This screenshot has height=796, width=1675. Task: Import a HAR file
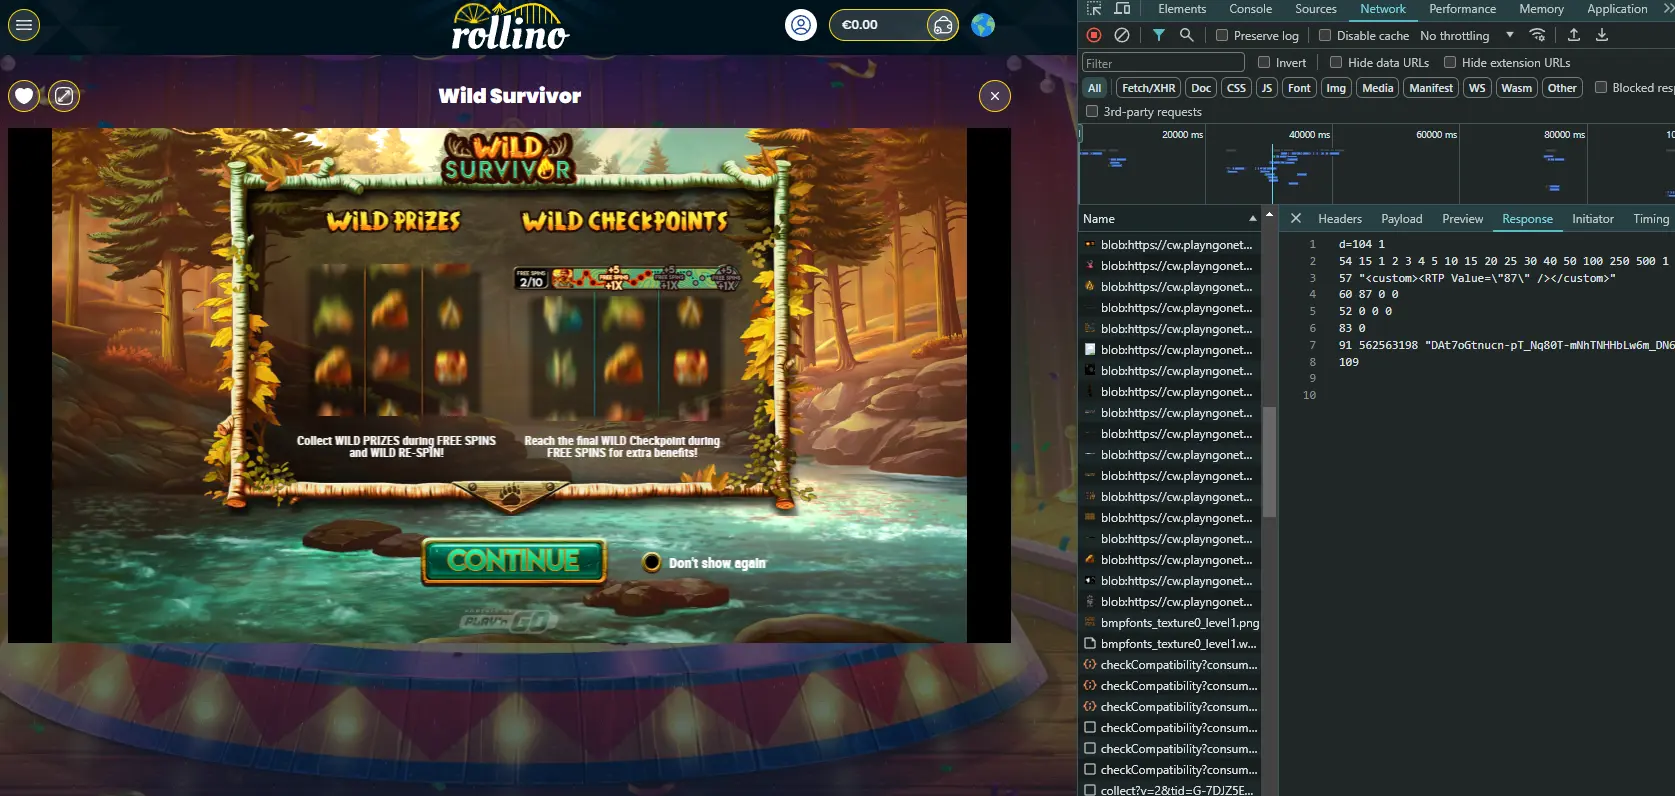pyautogui.click(x=1574, y=35)
